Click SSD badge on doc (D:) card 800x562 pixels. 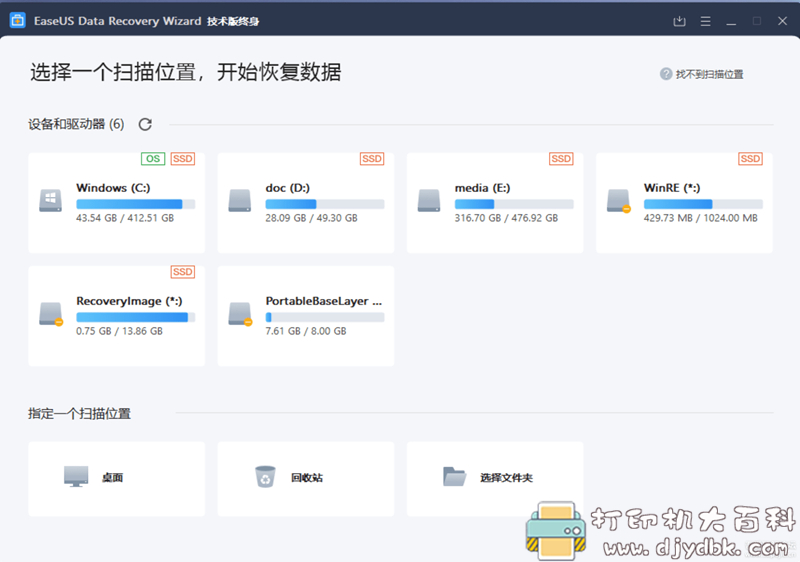coord(372,159)
